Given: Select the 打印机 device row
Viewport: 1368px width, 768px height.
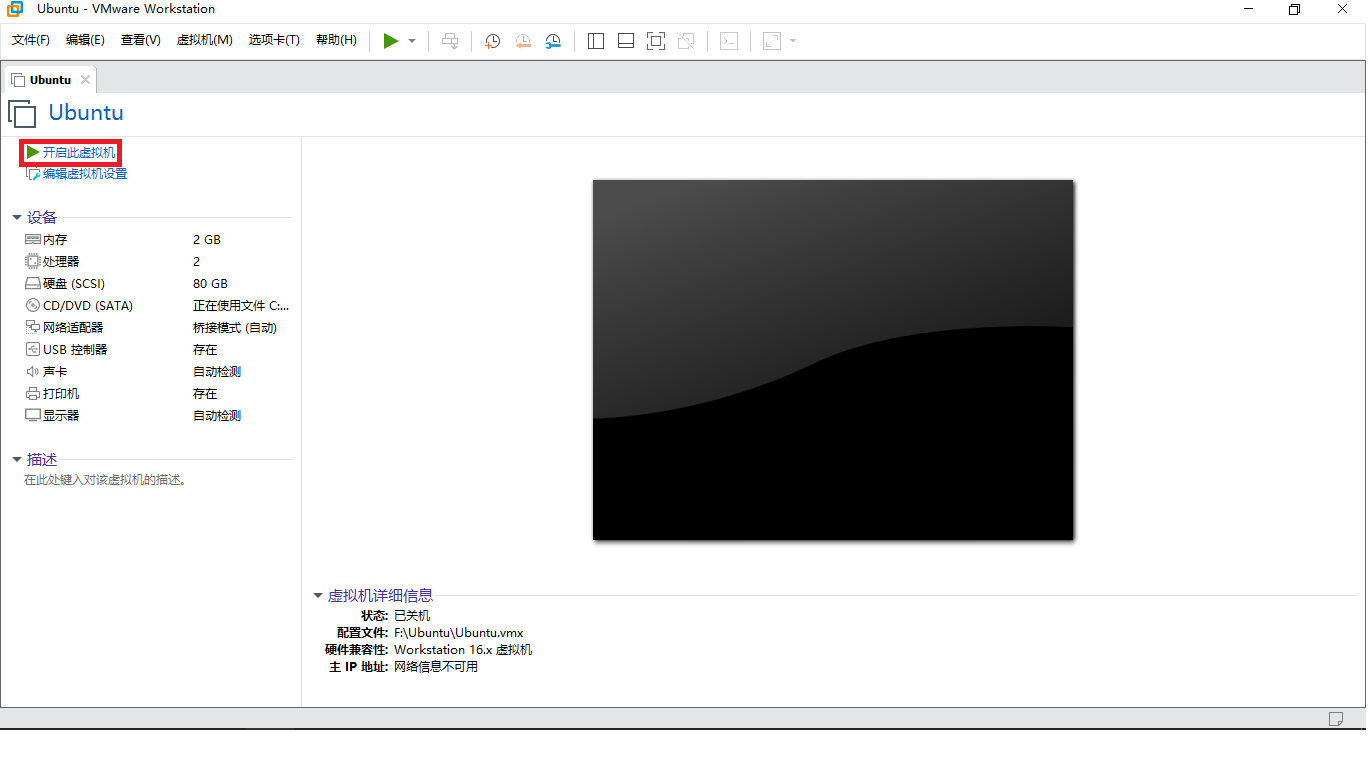Looking at the screenshot, I should pyautogui.click(x=158, y=394).
